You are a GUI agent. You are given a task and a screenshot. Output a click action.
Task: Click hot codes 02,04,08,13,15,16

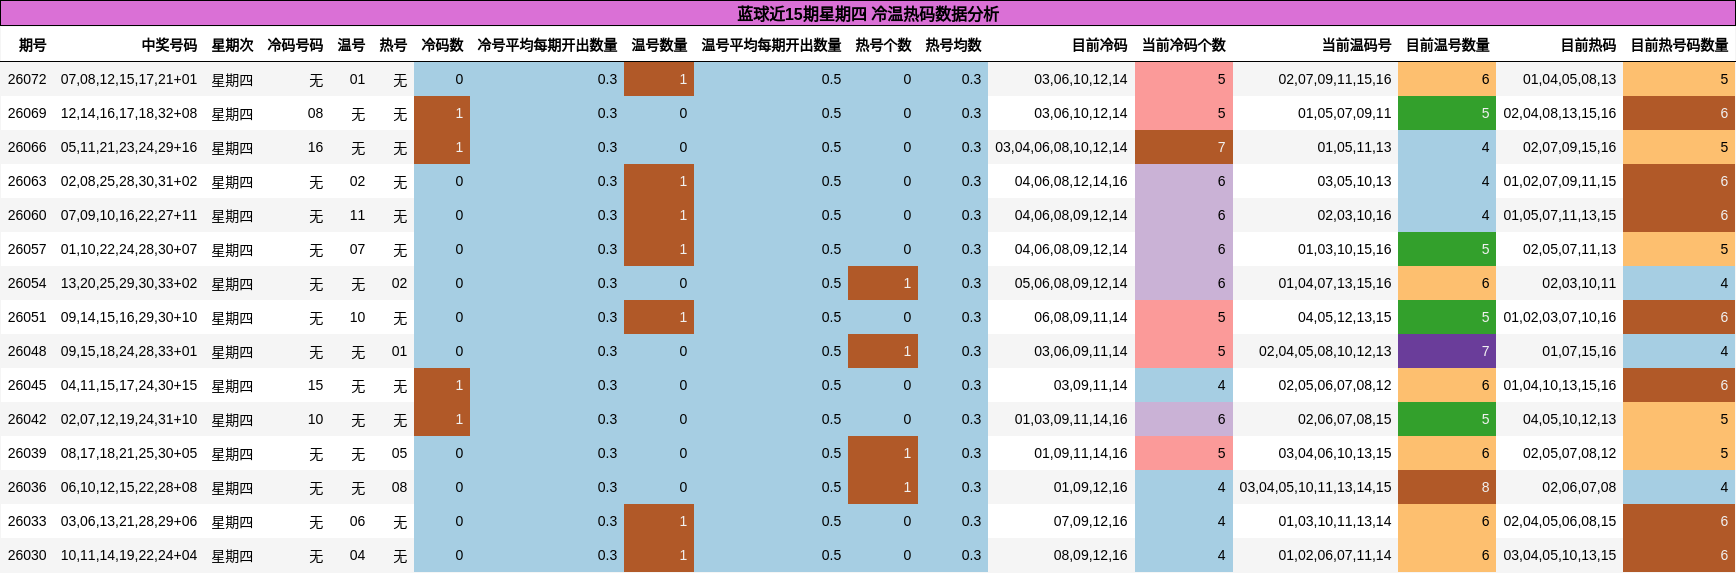point(1560,113)
